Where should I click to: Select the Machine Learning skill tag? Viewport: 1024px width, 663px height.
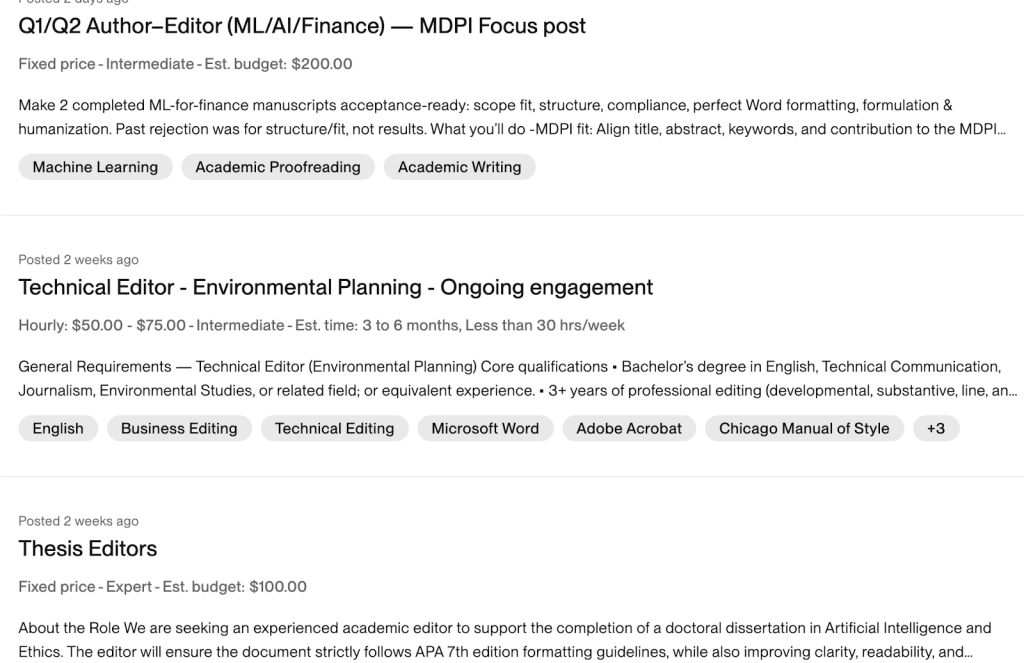click(95, 167)
